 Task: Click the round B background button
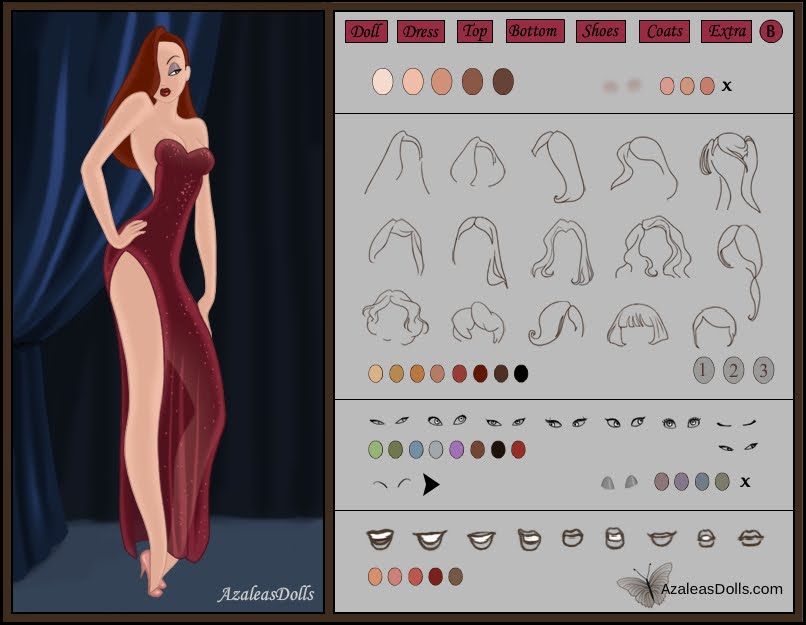tap(771, 31)
